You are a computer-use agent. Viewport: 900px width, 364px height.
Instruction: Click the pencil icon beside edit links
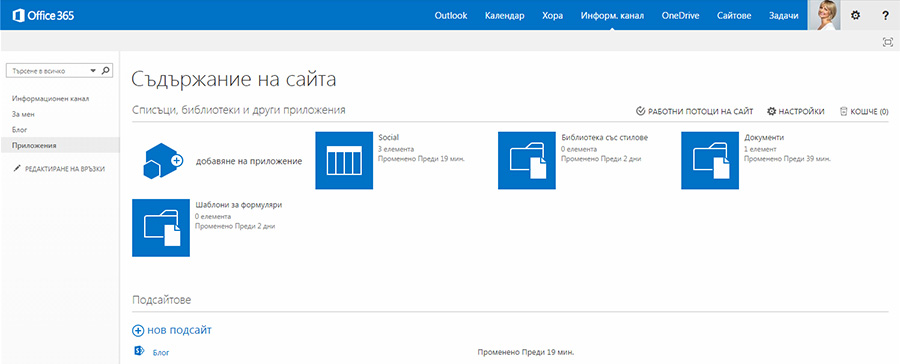(x=17, y=169)
